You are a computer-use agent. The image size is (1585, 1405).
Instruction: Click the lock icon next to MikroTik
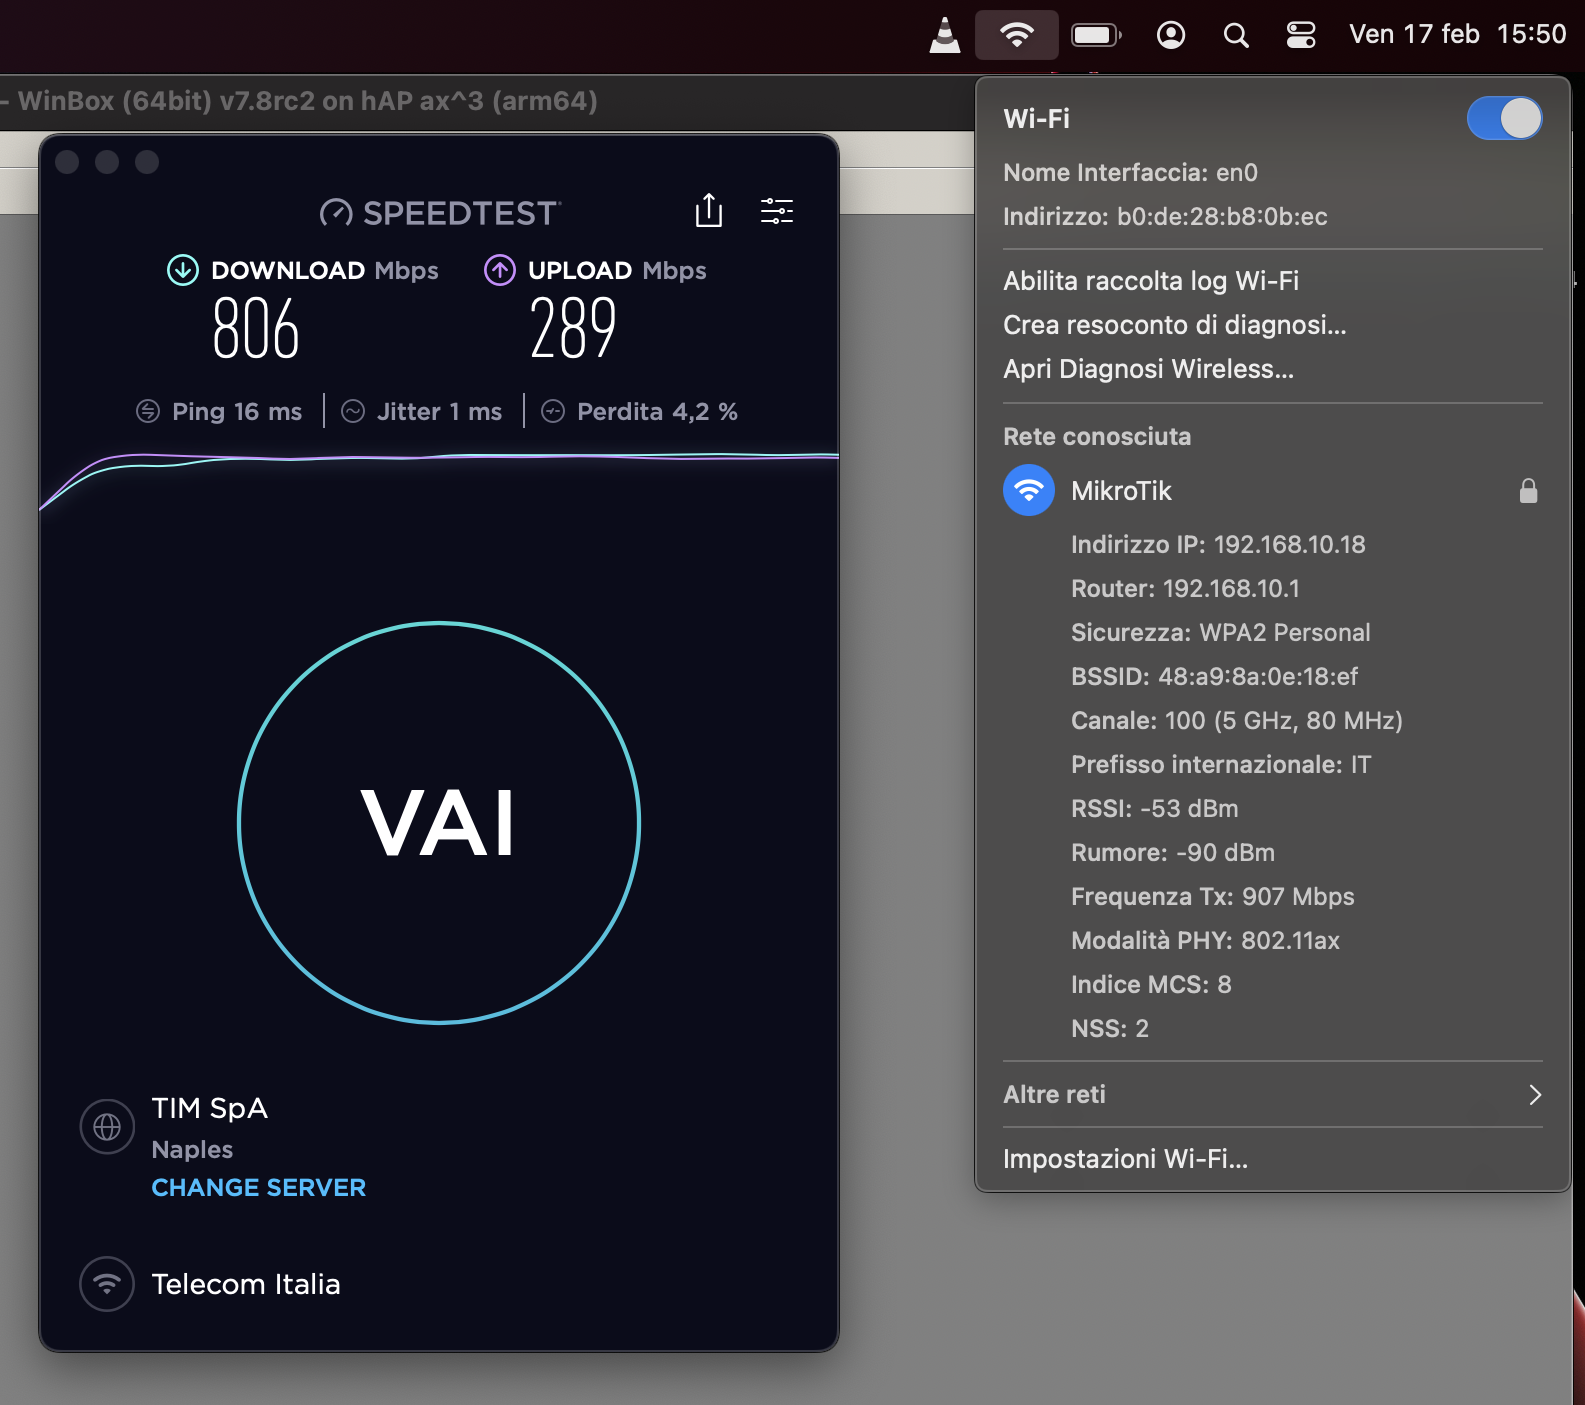click(1528, 490)
